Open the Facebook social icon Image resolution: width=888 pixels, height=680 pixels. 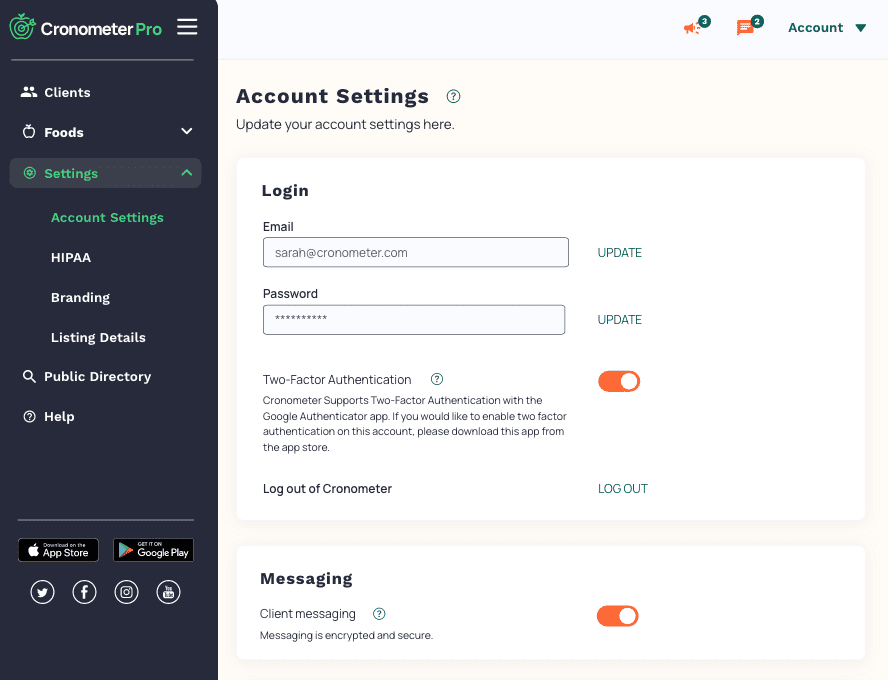coord(85,593)
